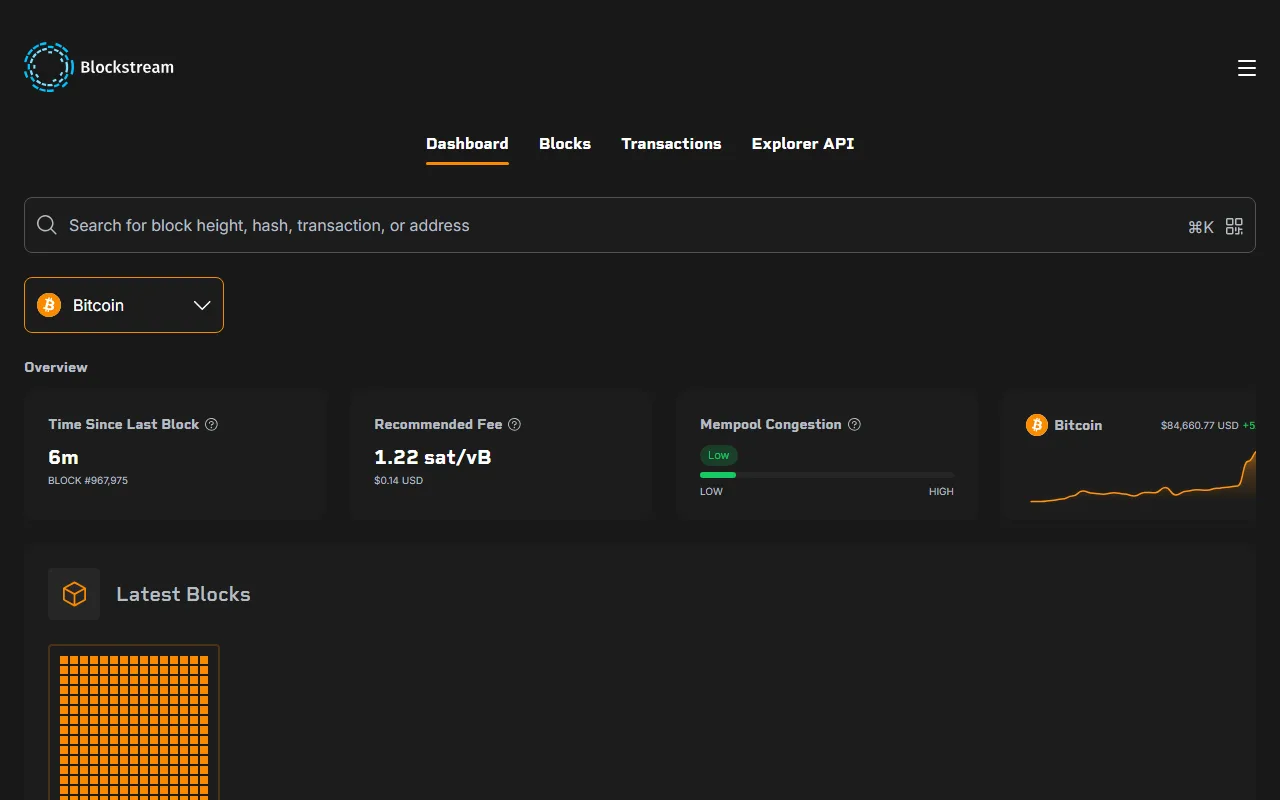This screenshot has width=1280, height=800.
Task: Focus the block, hash, or address search field
Action: tap(640, 225)
